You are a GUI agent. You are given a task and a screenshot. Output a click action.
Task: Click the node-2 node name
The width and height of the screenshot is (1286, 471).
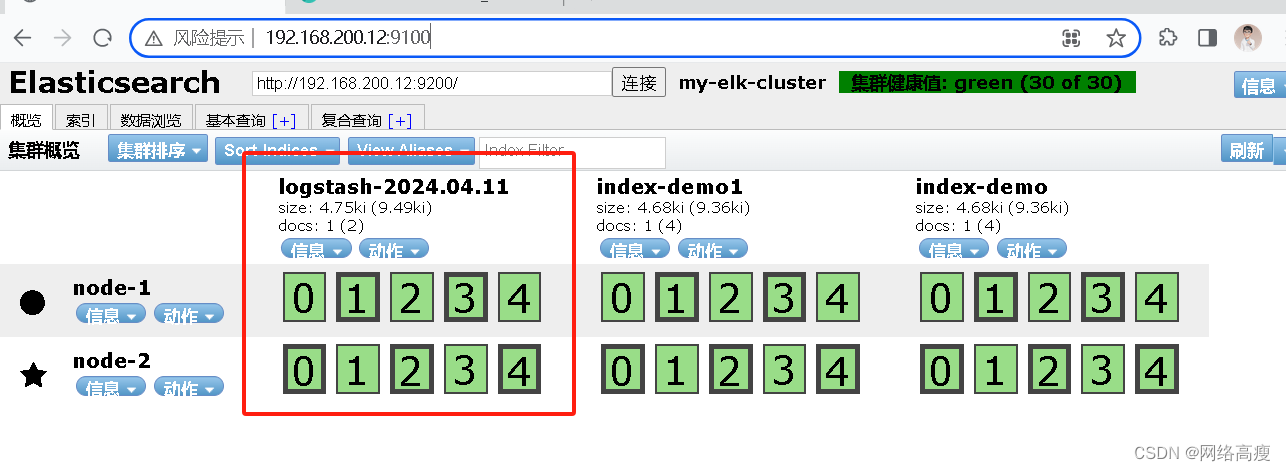pos(112,361)
